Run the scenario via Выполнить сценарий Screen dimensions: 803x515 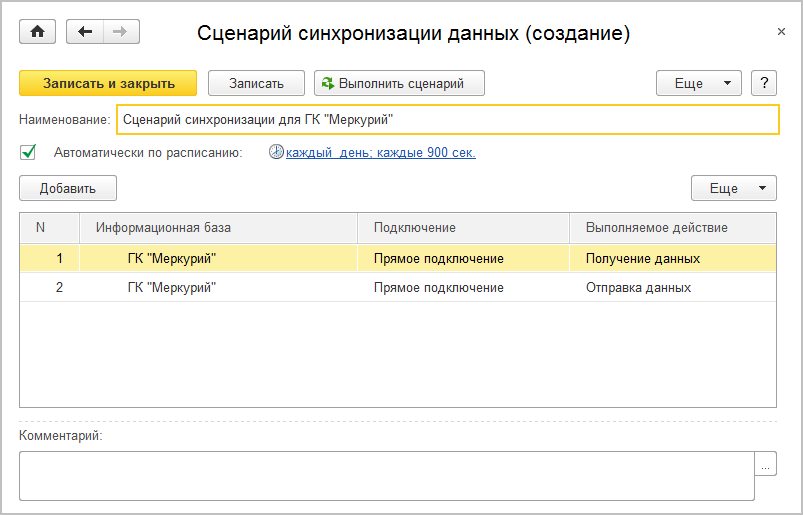[x=399, y=84]
